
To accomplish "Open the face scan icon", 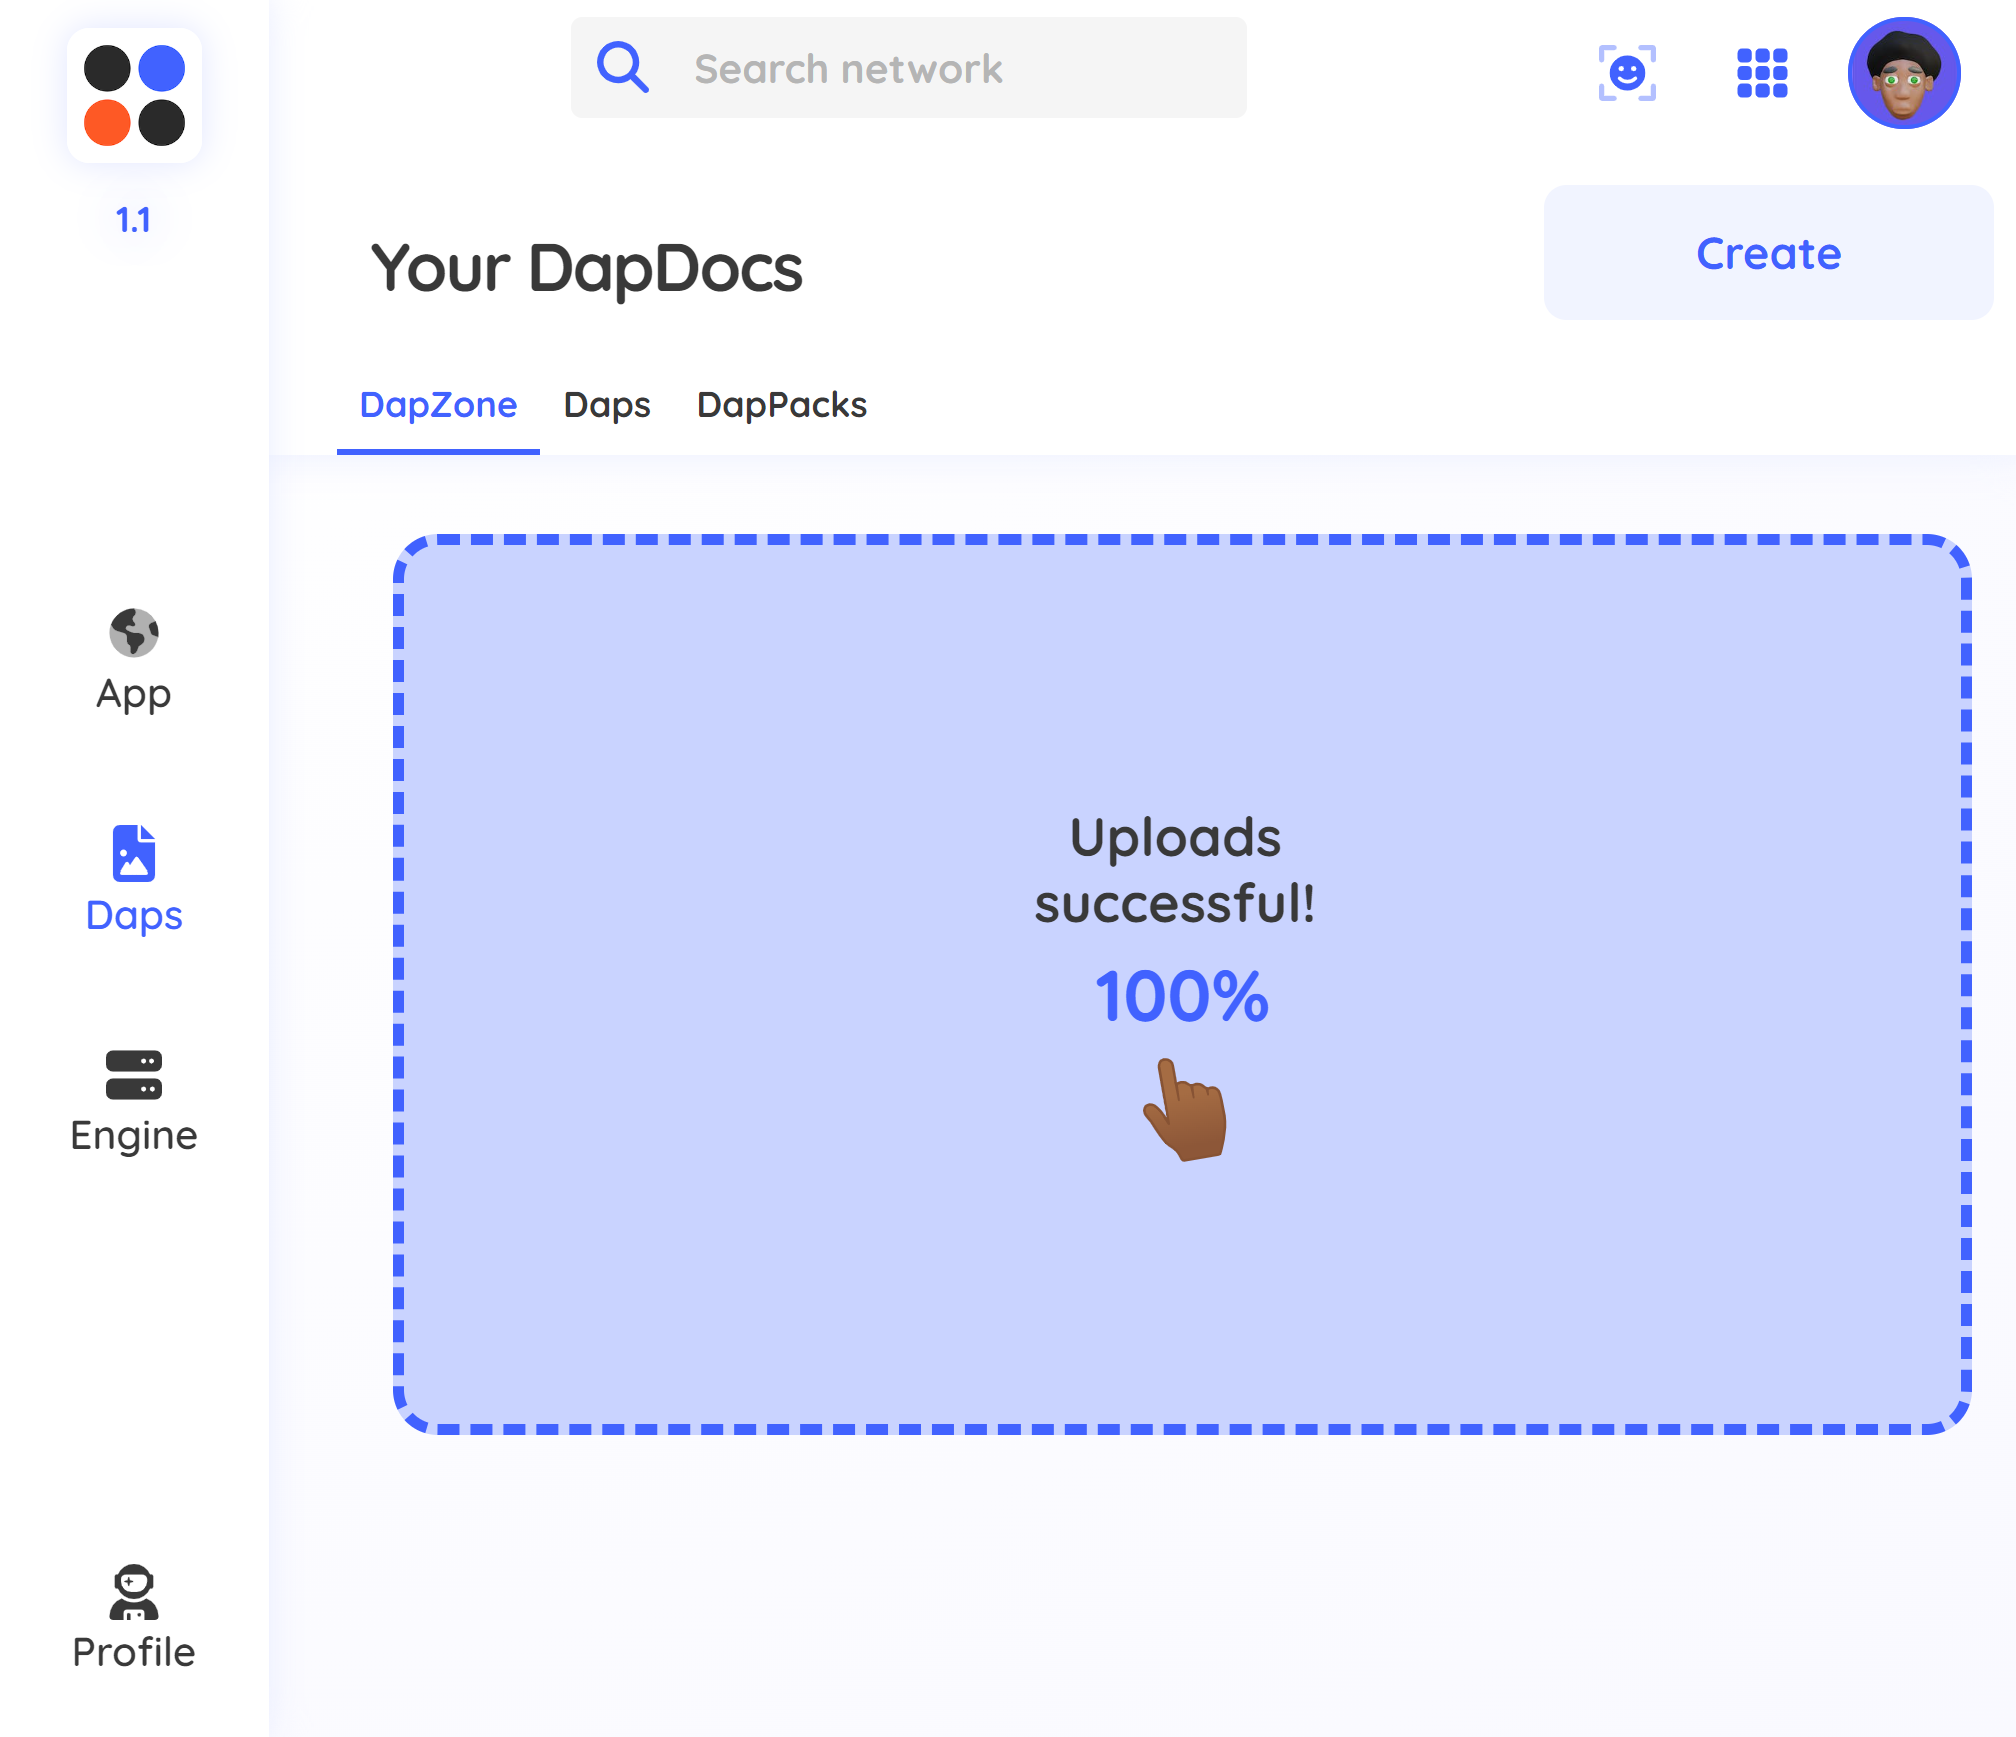I will (x=1627, y=73).
